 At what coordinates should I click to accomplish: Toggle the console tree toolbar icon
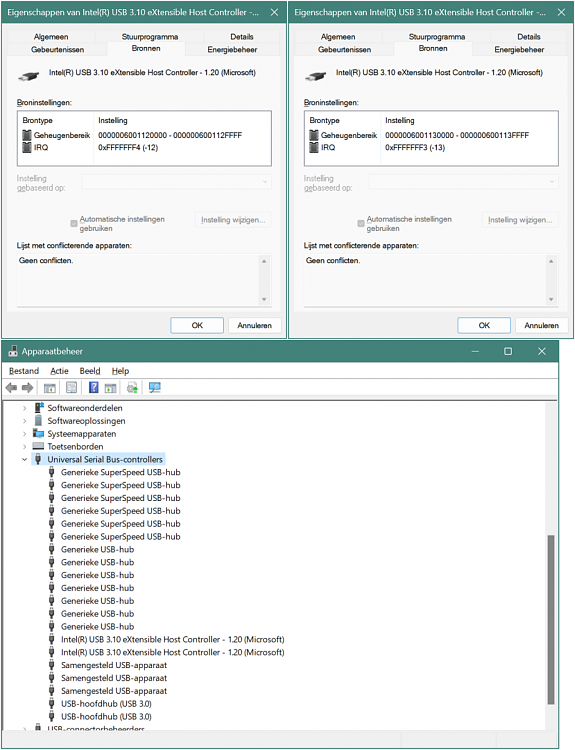[x=50, y=388]
